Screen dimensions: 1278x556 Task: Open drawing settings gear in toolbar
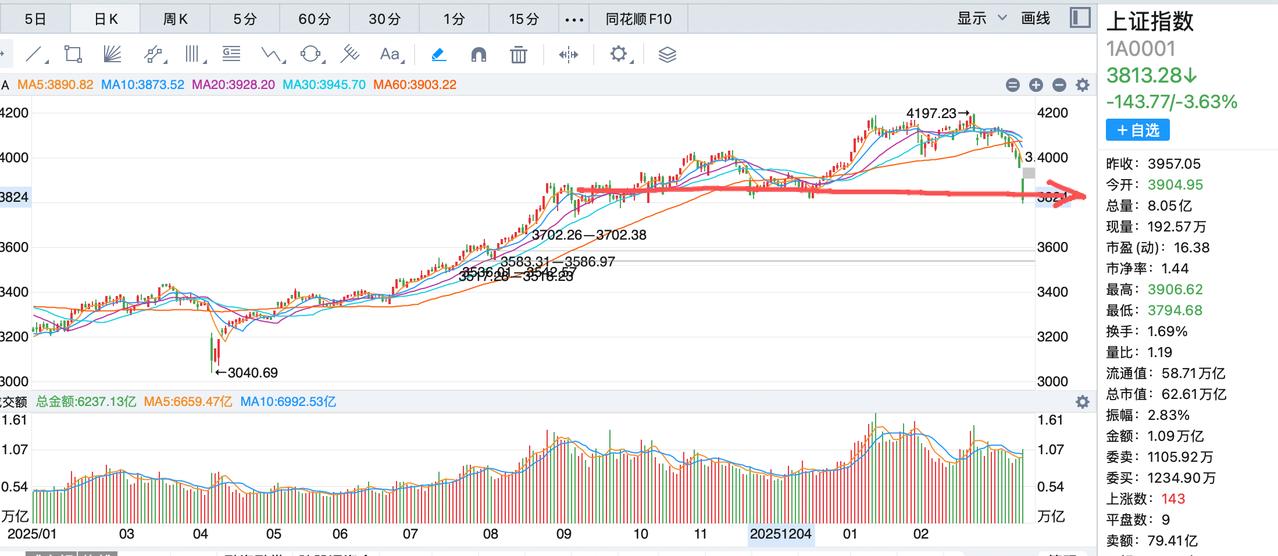pos(619,54)
